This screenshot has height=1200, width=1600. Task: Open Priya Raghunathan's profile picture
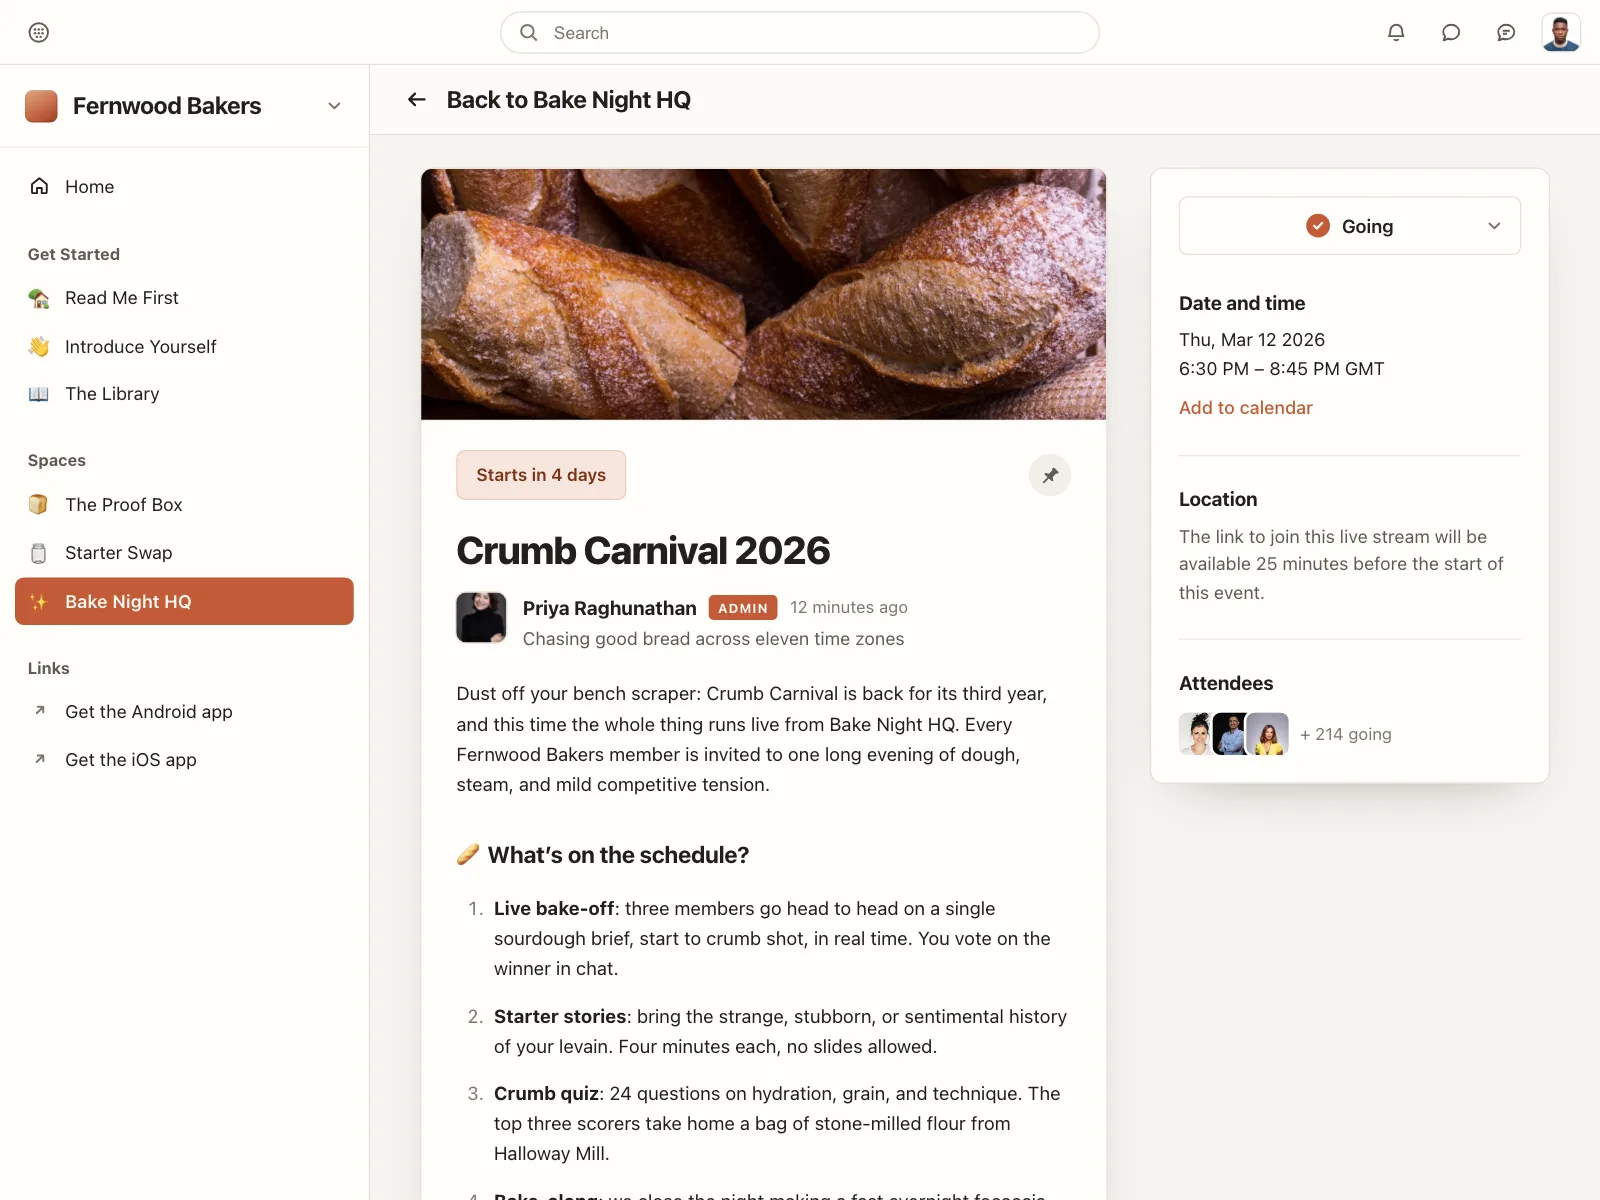click(x=481, y=617)
